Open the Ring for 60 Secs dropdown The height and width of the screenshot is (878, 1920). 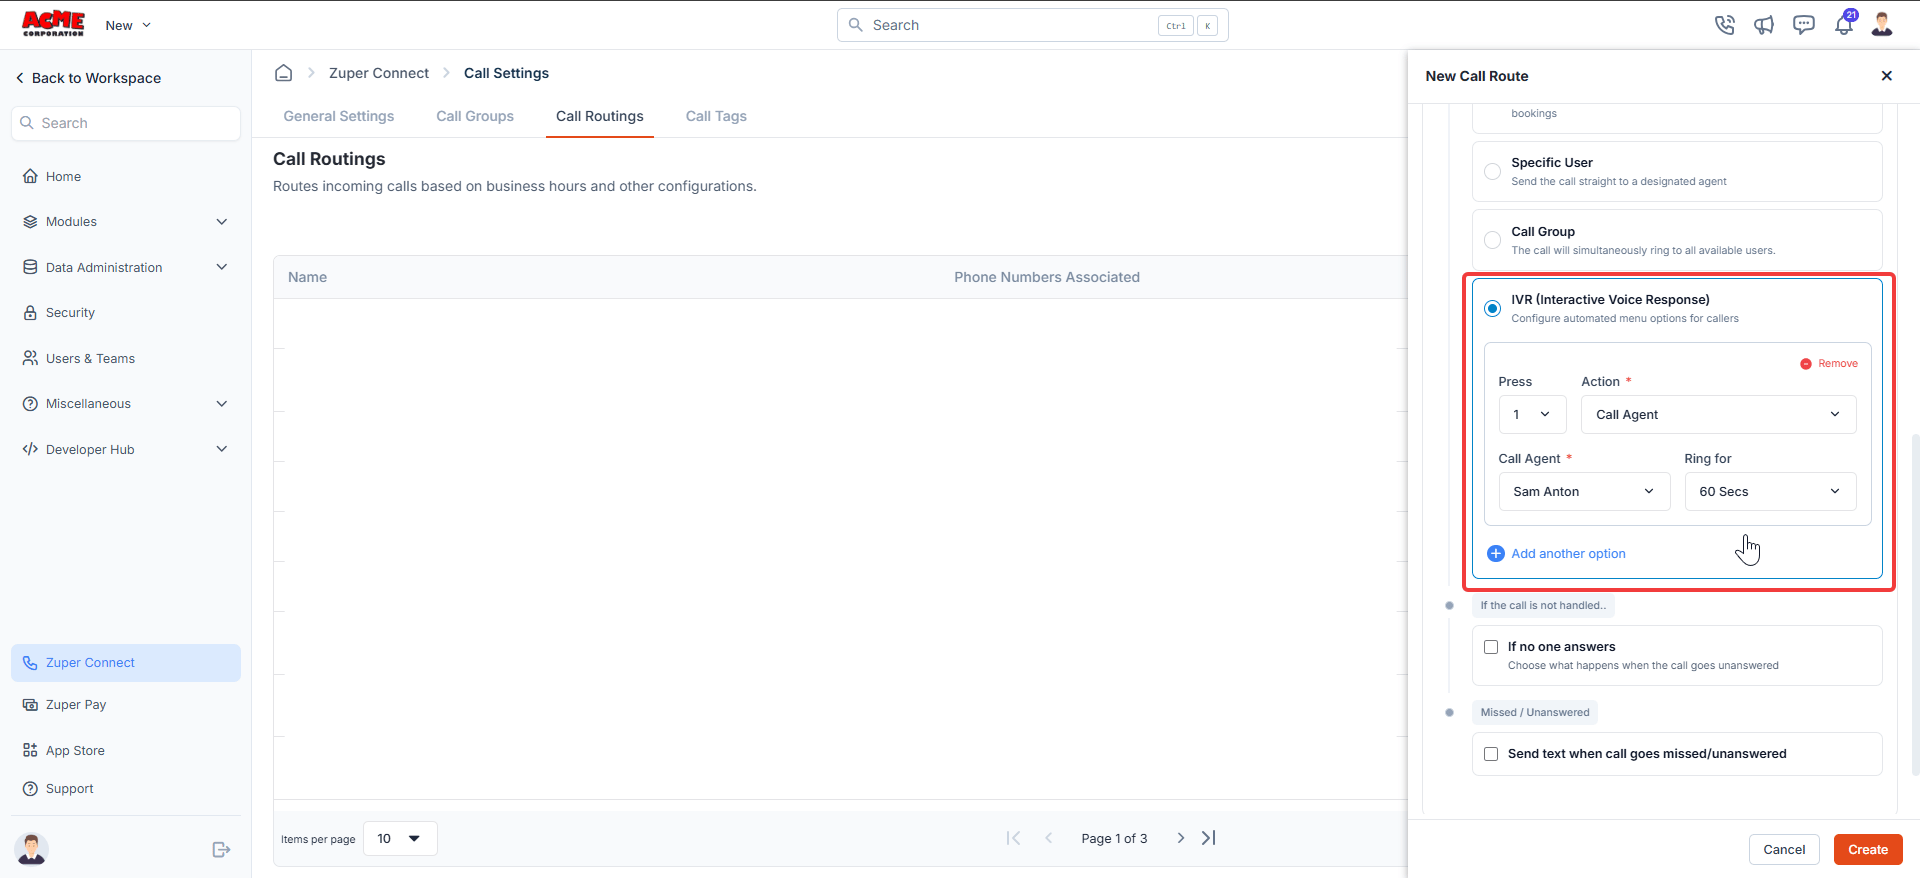(x=1770, y=492)
